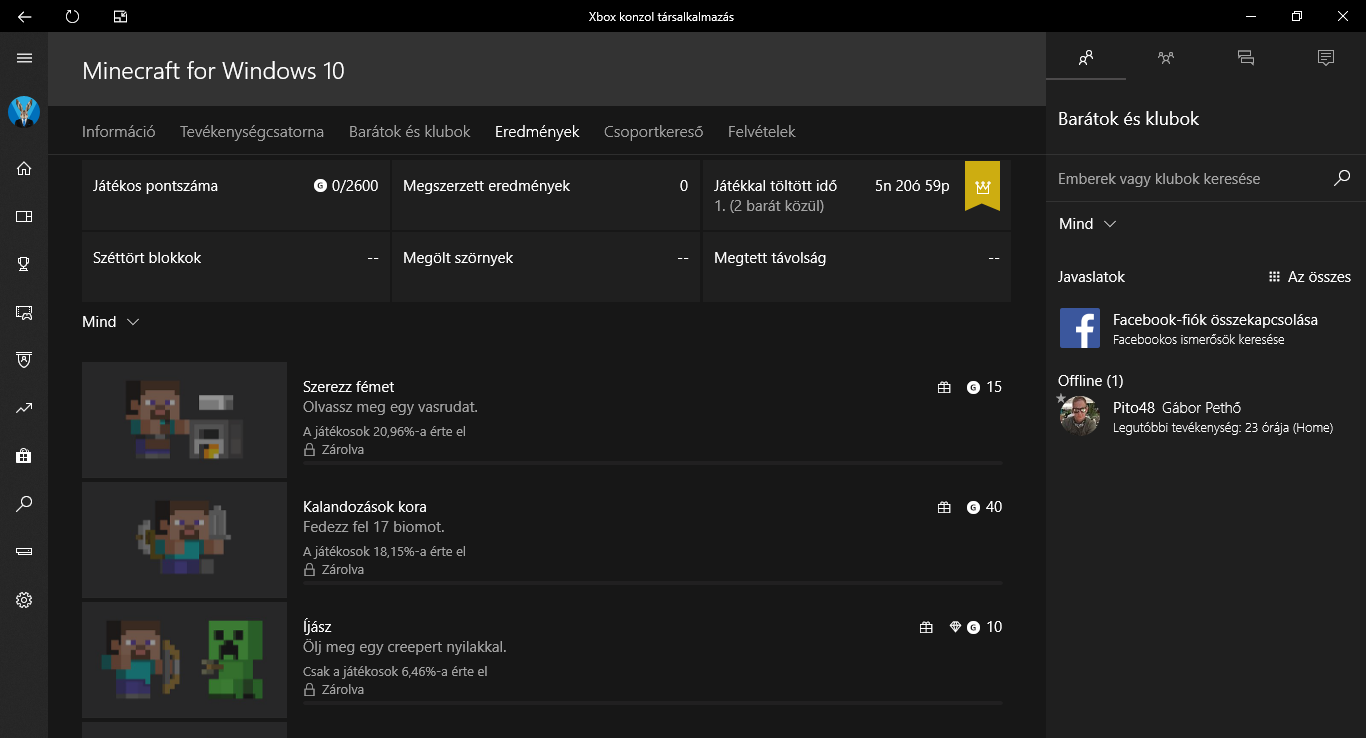Screen dimensions: 1366x738
Task: Click the Az összes suggestions link
Action: (x=1309, y=277)
